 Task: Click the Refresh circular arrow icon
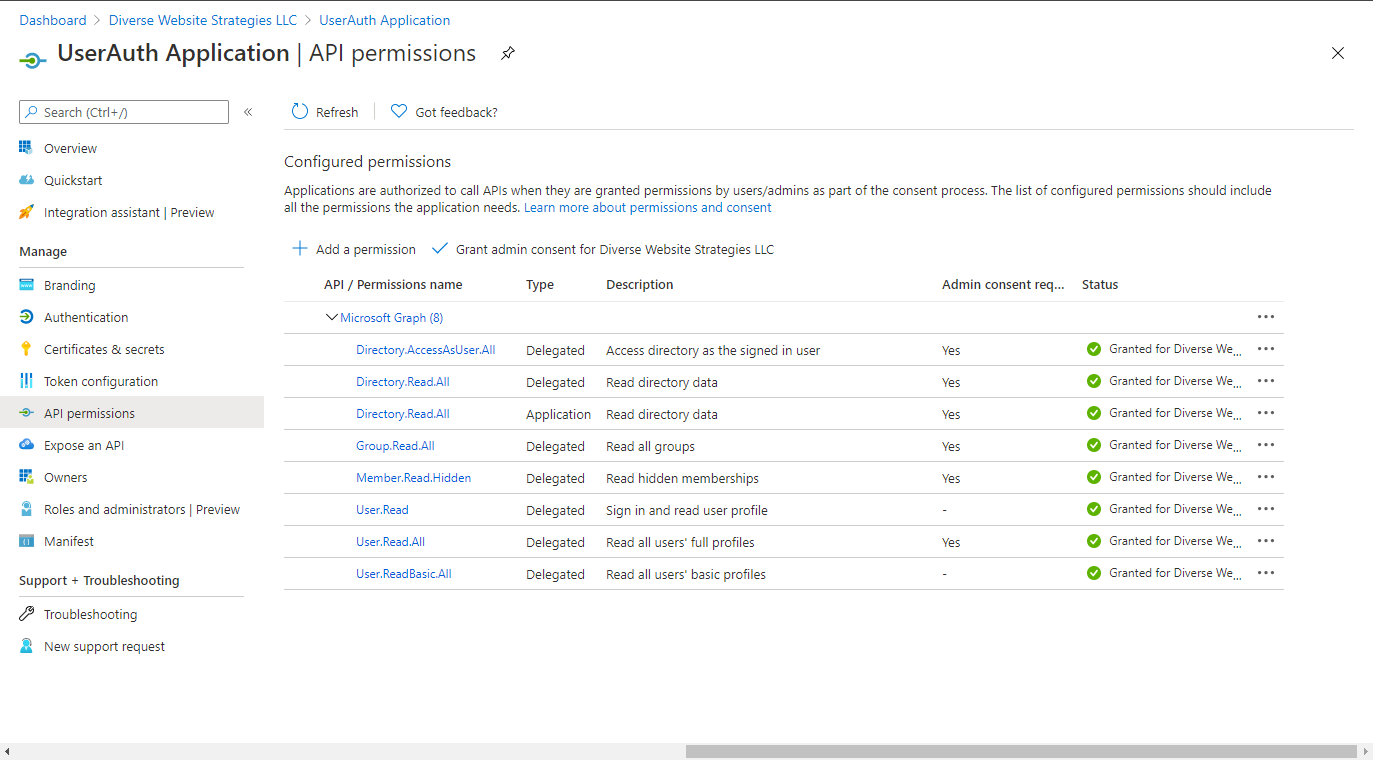[300, 112]
